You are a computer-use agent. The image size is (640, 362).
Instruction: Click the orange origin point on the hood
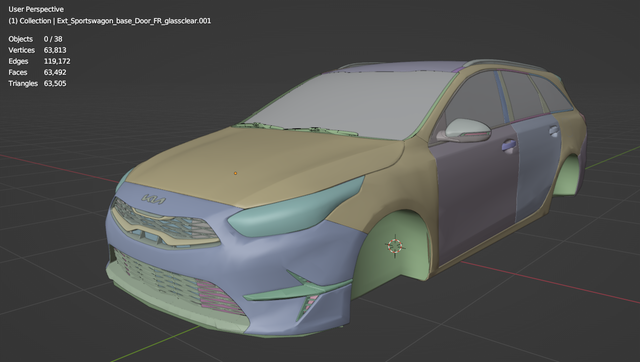[x=236, y=173]
